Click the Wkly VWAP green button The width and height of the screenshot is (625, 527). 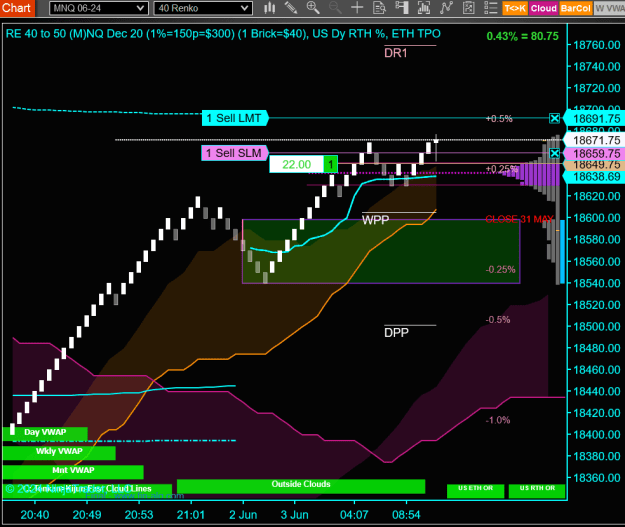coord(59,452)
